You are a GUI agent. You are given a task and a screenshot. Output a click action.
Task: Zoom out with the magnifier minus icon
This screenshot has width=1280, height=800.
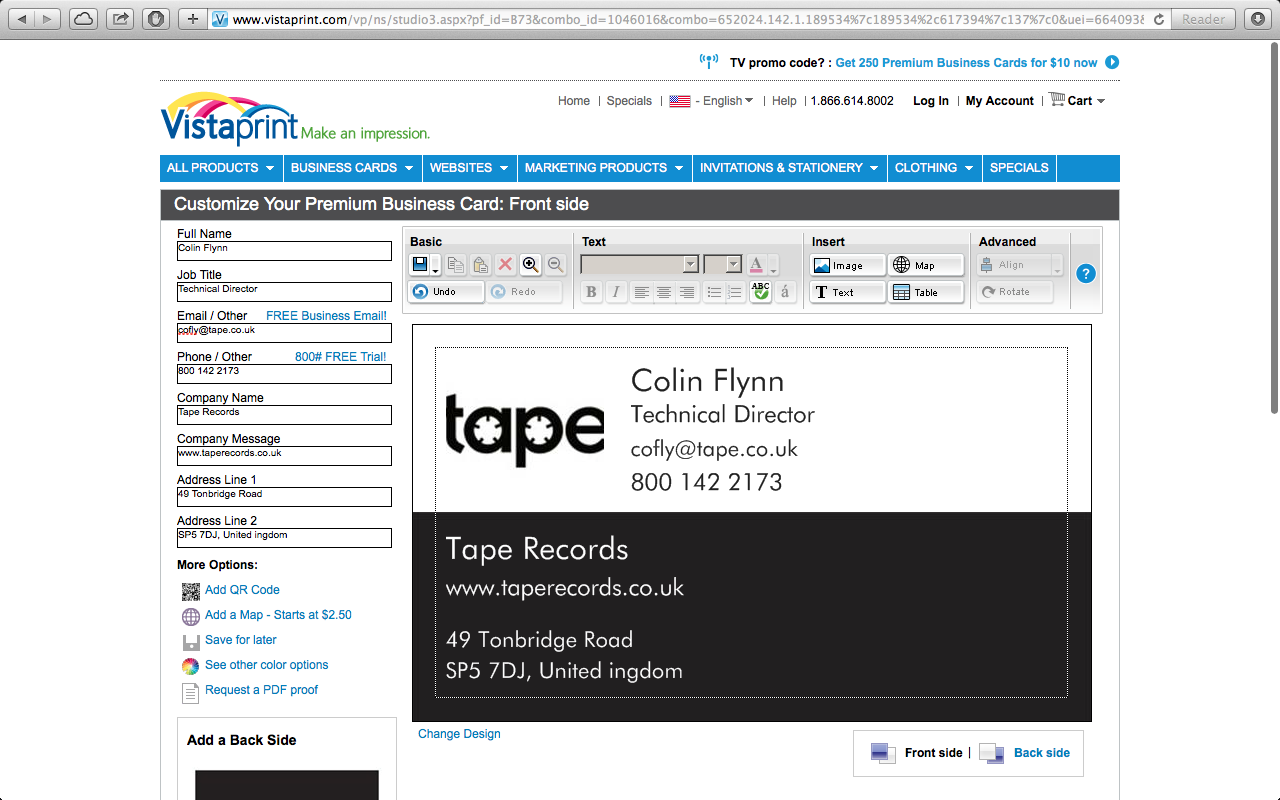coord(556,265)
